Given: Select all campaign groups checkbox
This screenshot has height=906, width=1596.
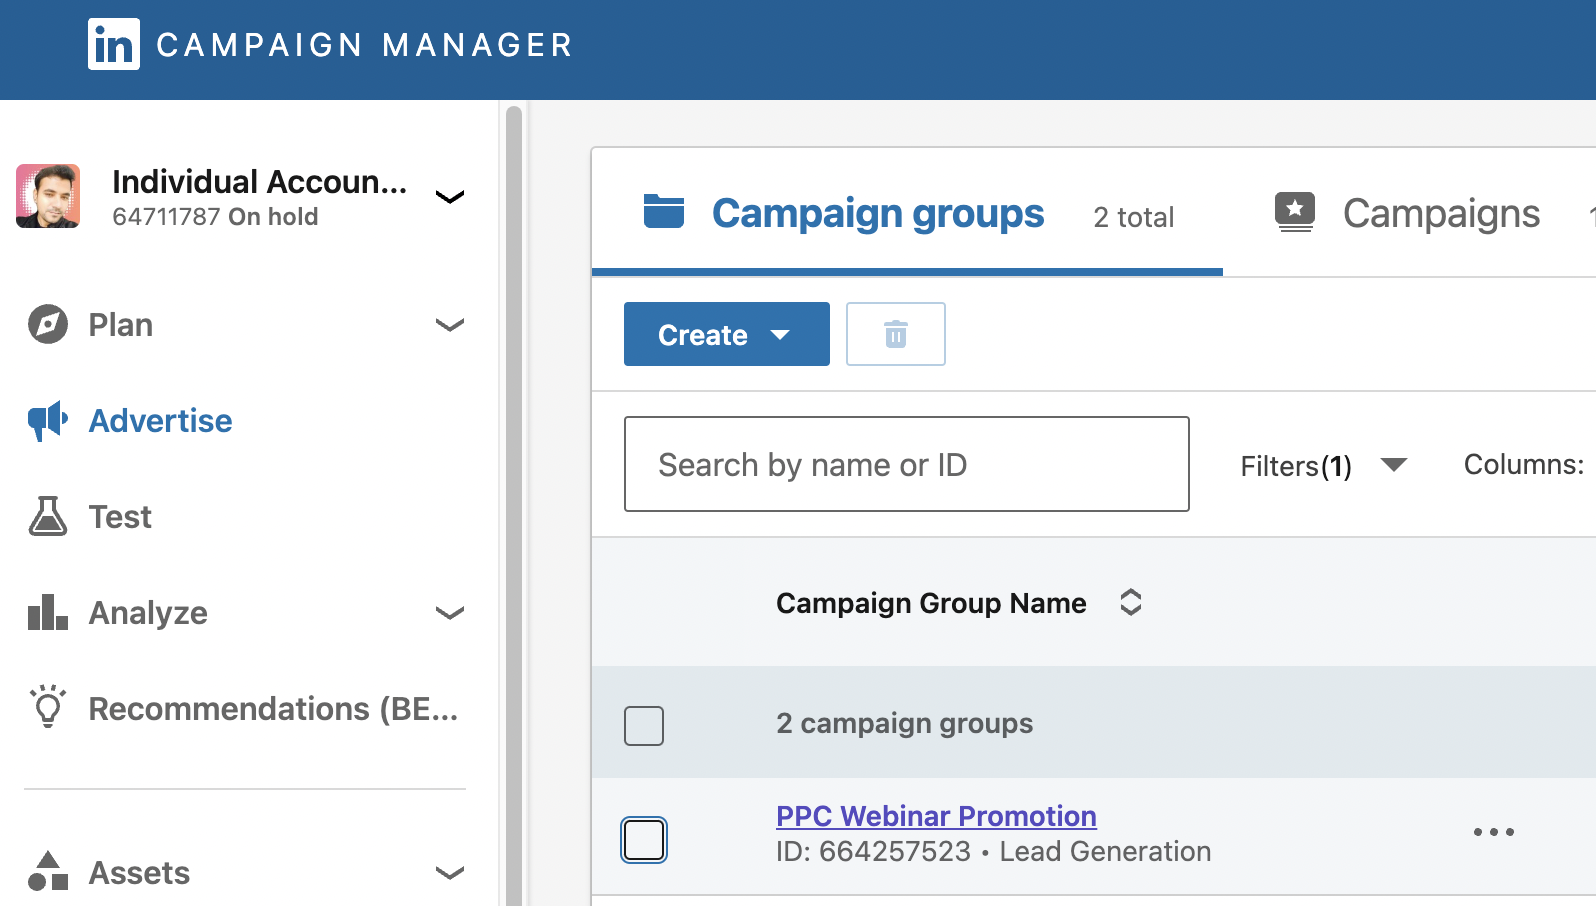Looking at the screenshot, I should pos(644,725).
